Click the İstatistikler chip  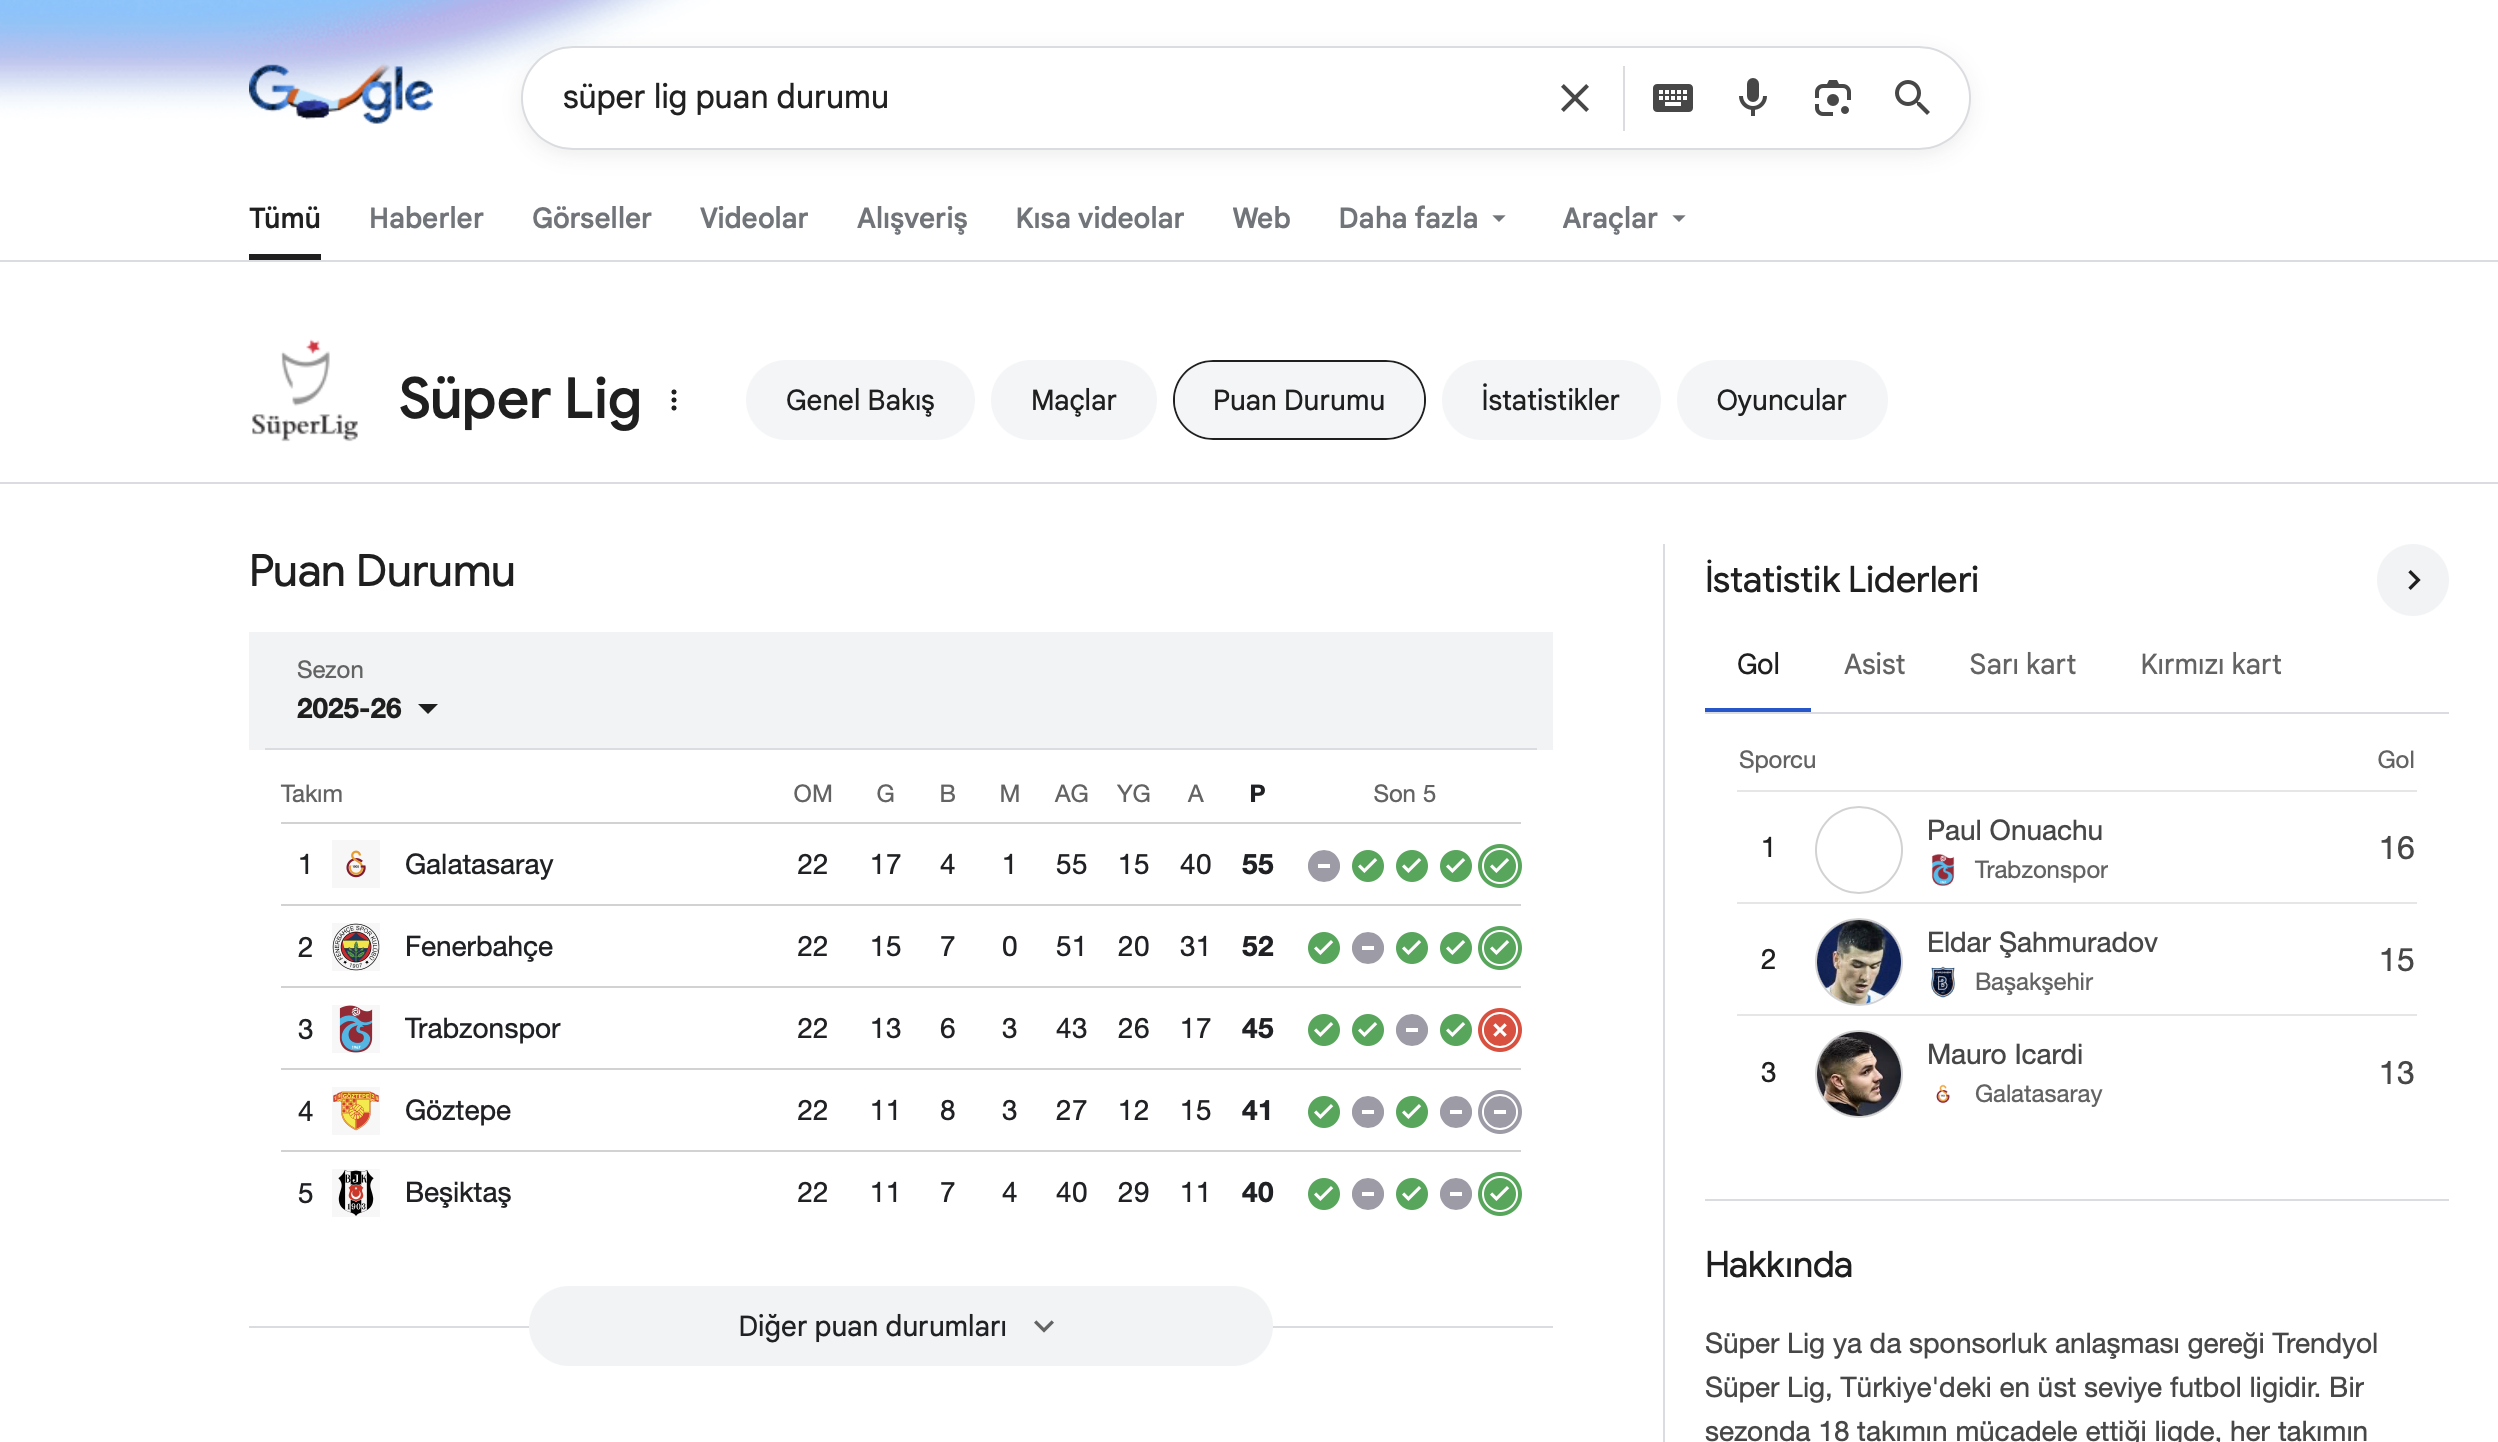(1550, 400)
